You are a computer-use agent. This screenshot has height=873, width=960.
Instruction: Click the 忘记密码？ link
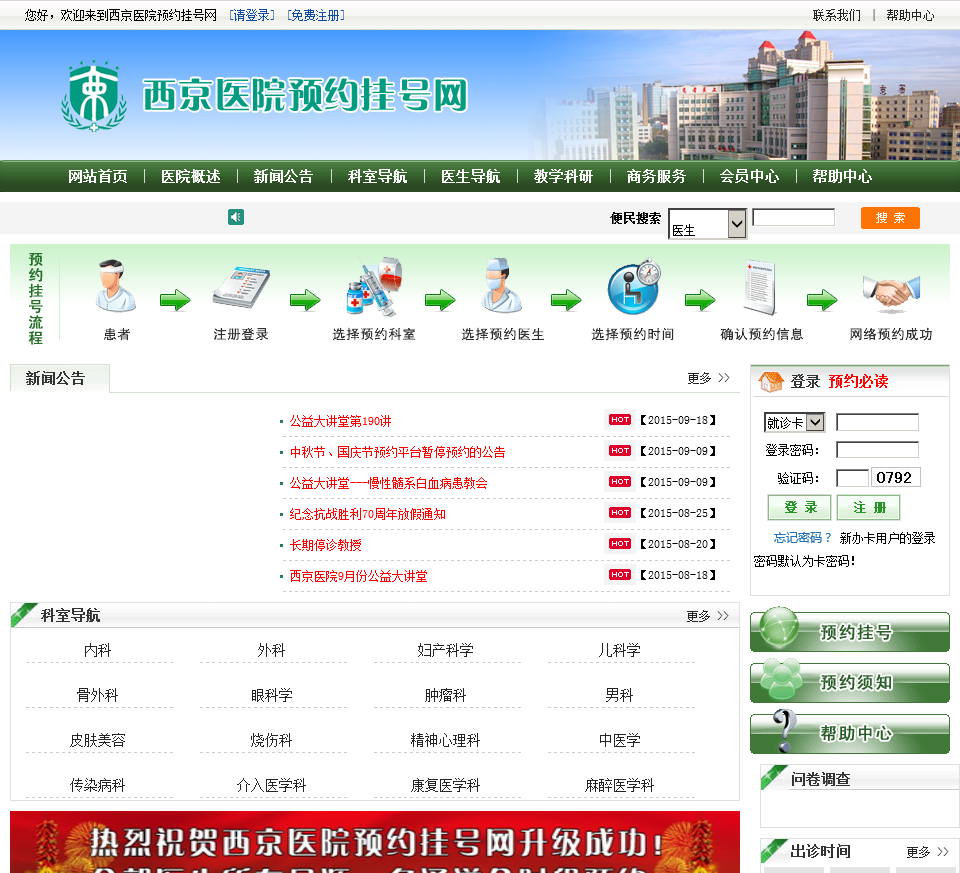point(803,538)
